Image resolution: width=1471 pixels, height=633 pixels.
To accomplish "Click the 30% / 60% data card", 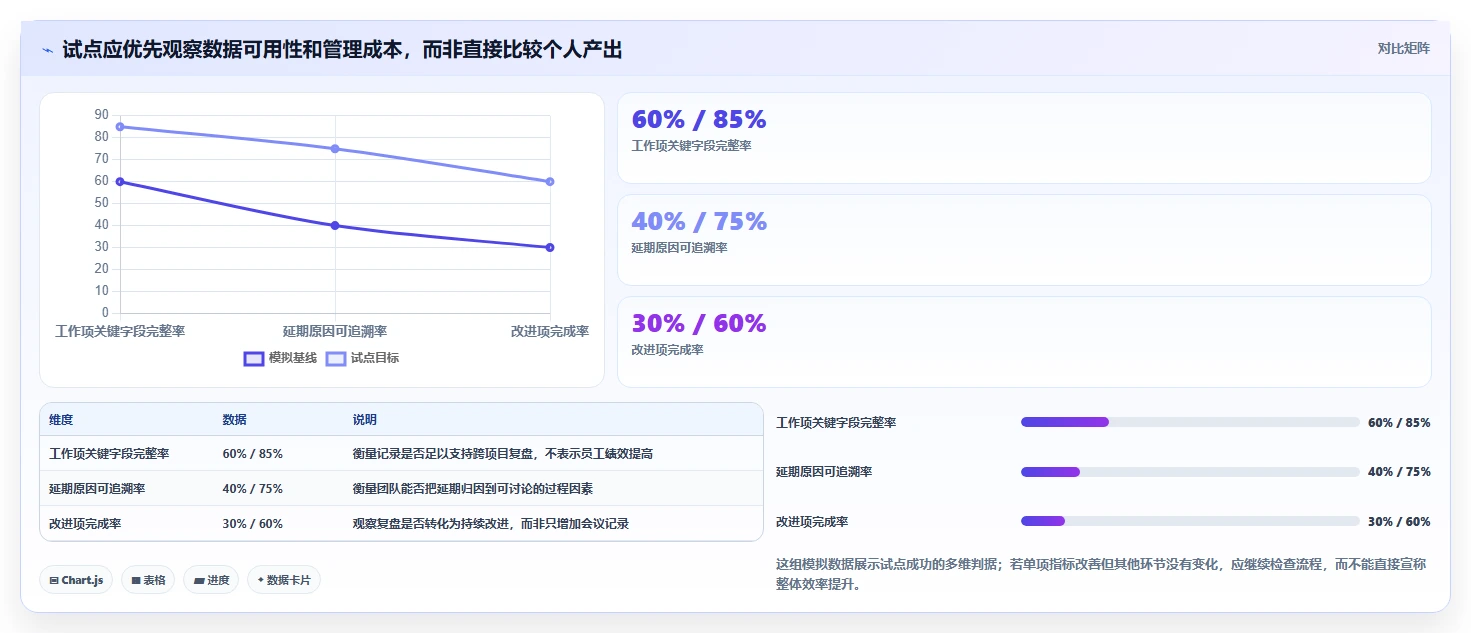I will coord(1024,342).
